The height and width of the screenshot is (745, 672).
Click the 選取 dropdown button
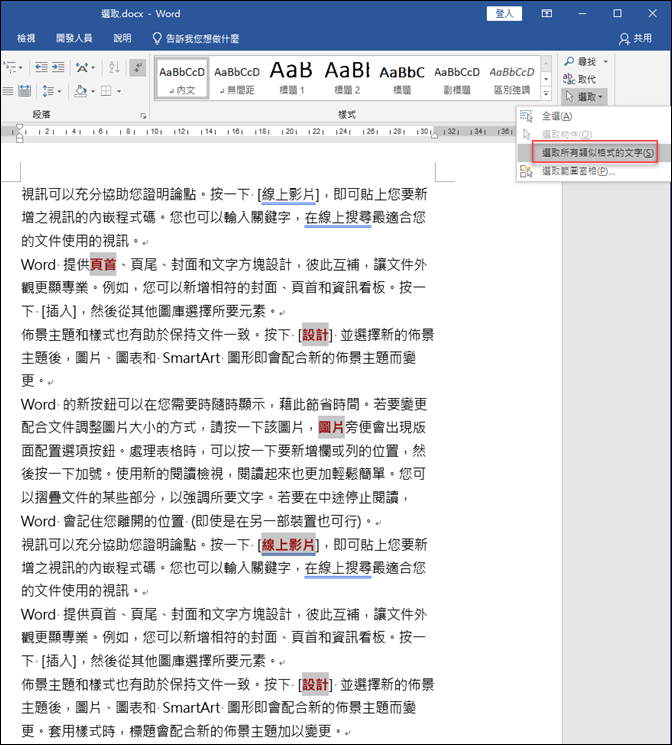click(584, 97)
